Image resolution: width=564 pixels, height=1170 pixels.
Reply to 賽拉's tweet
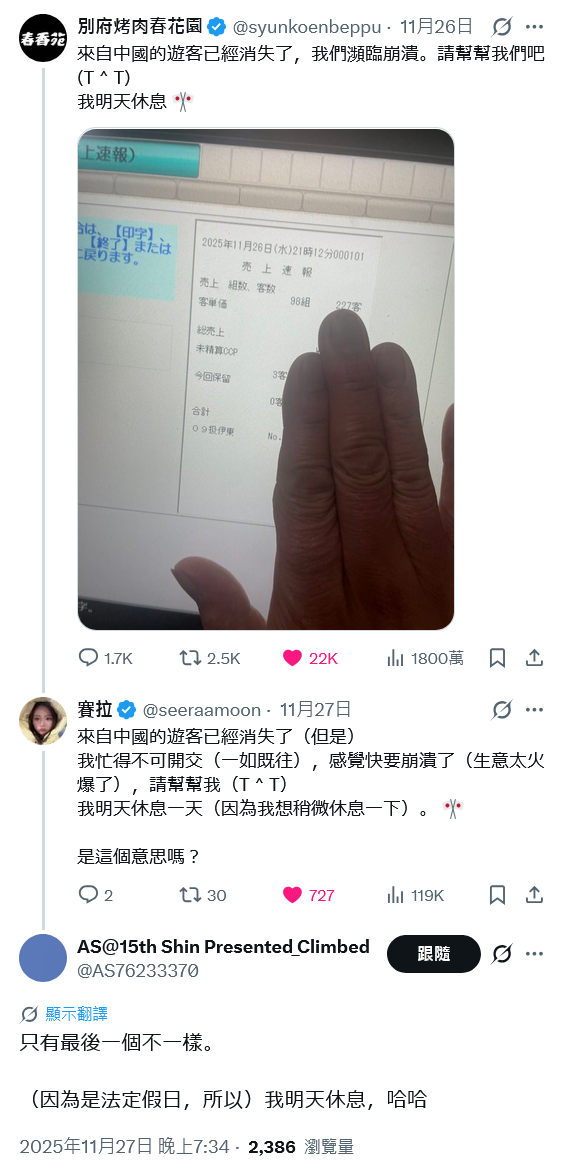coord(95,895)
